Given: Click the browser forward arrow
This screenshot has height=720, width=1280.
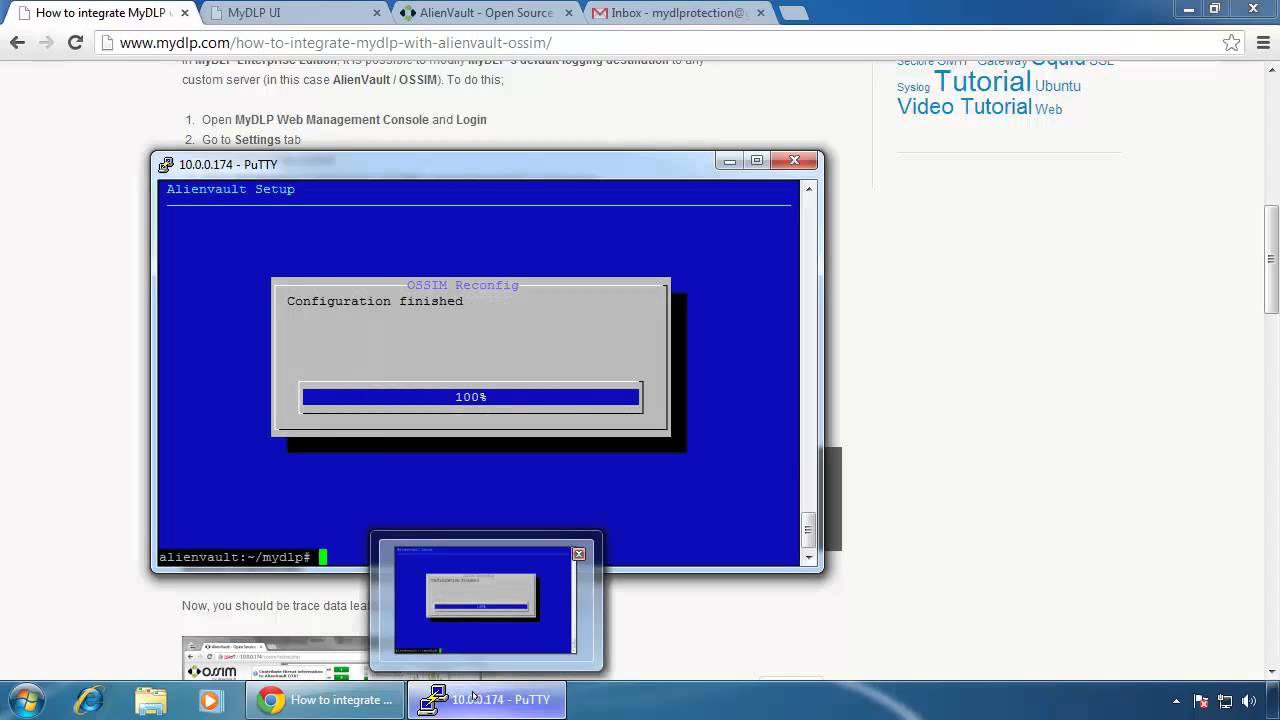Looking at the screenshot, I should [x=46, y=43].
